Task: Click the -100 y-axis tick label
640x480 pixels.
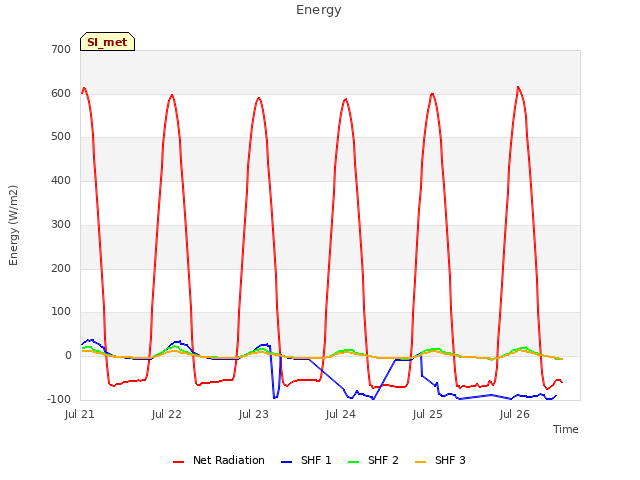Action: 59,399
